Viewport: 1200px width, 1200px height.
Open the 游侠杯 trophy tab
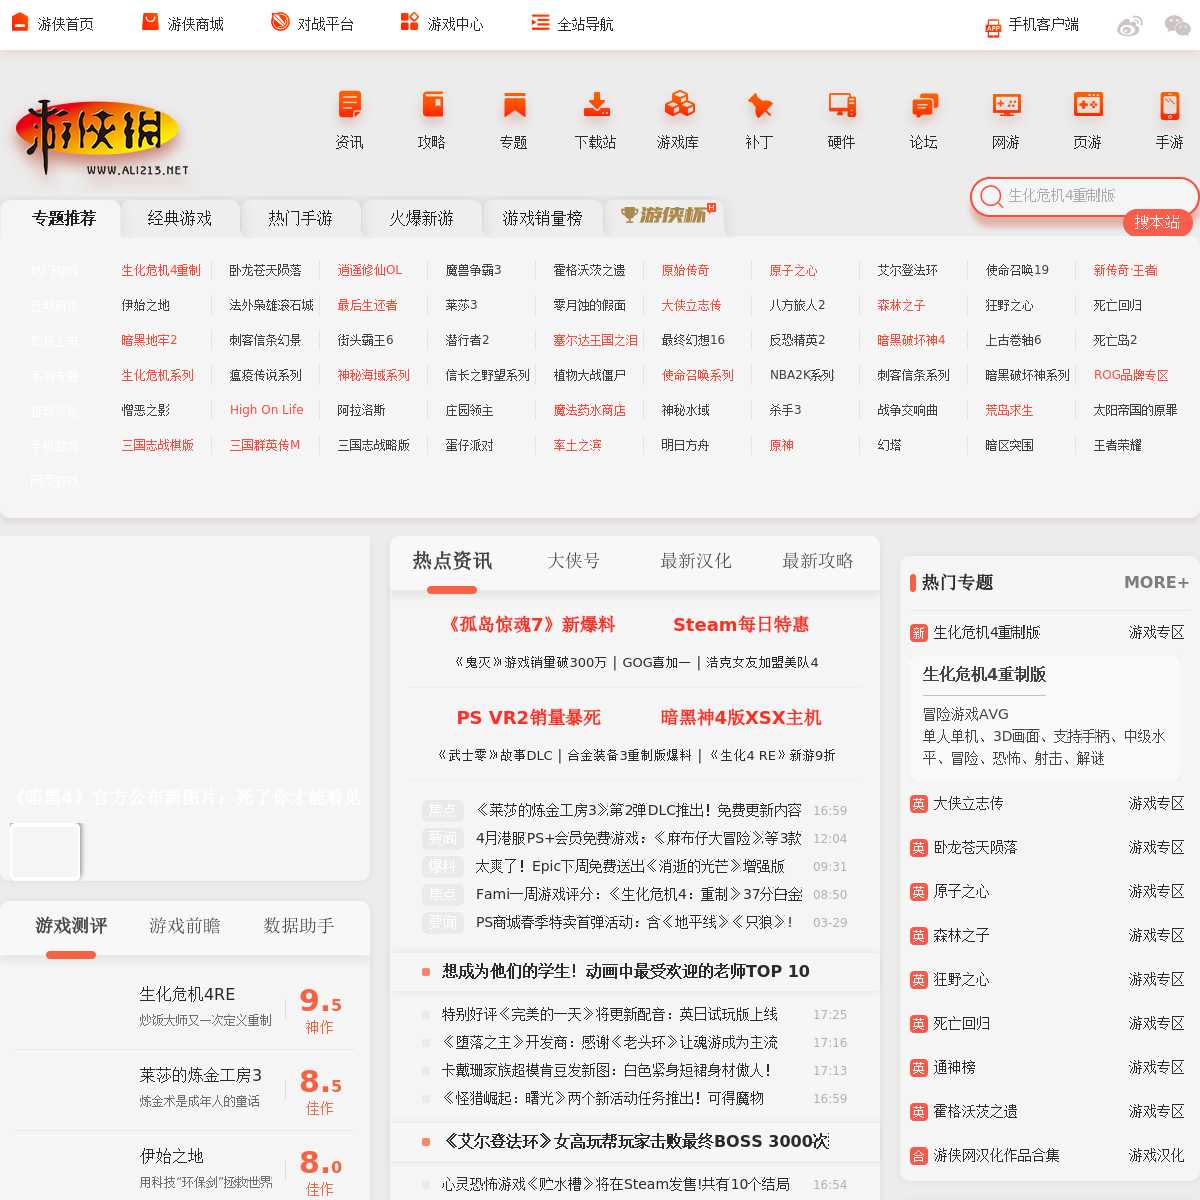point(665,216)
